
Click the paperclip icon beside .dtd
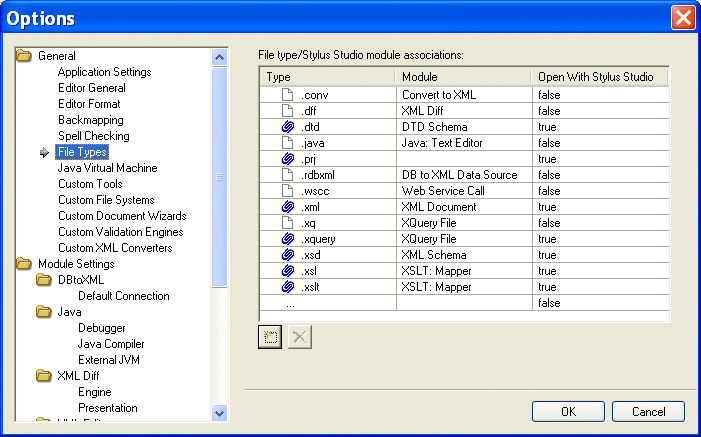click(288, 127)
